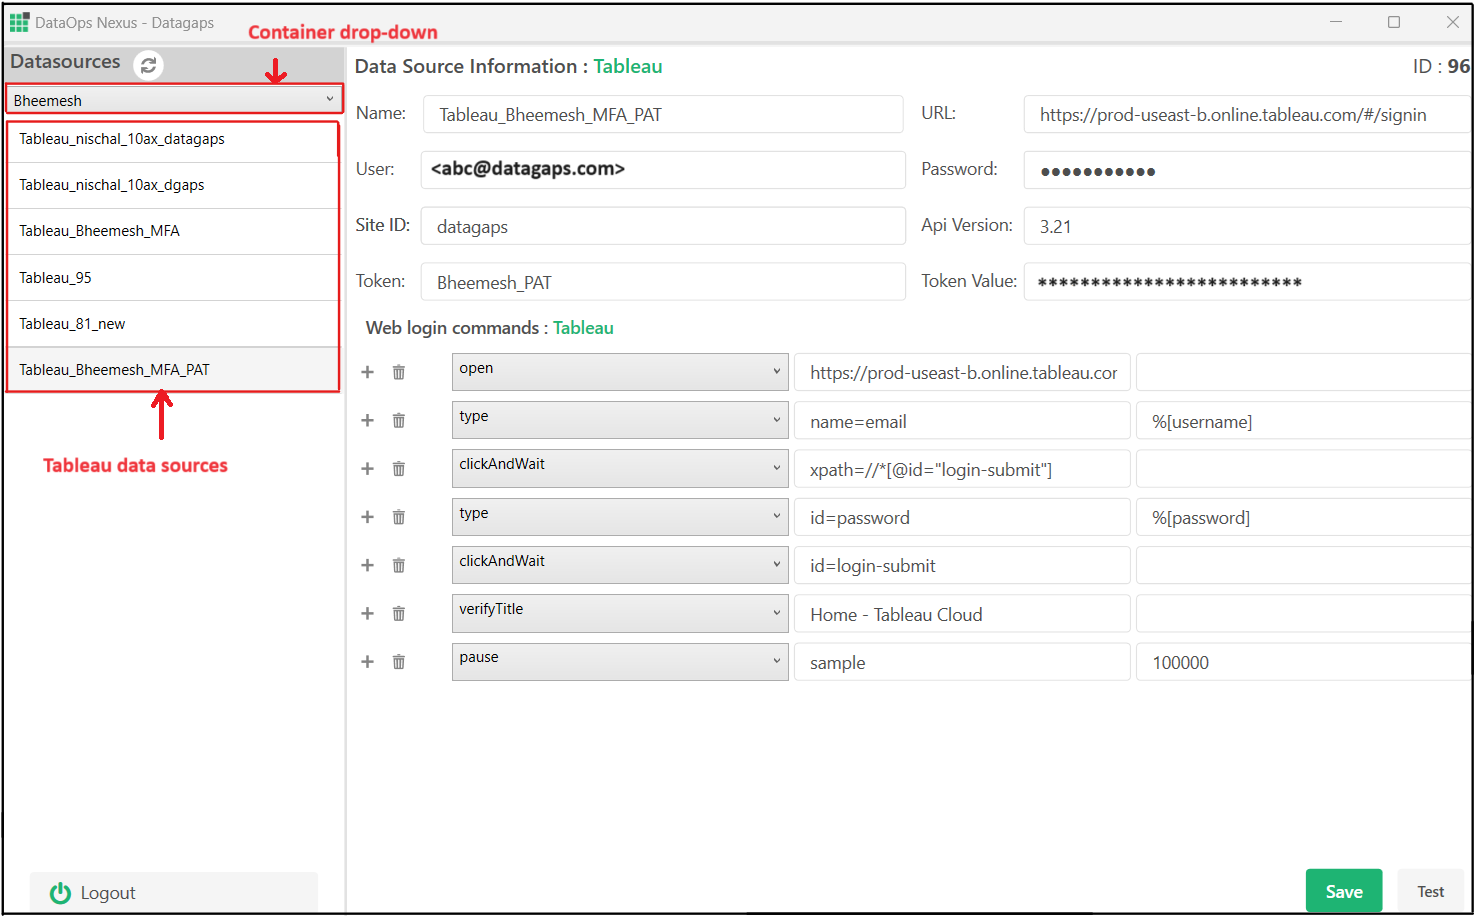Choose Tableau_95 from the data source list
The width and height of the screenshot is (1474, 916).
coord(56,278)
